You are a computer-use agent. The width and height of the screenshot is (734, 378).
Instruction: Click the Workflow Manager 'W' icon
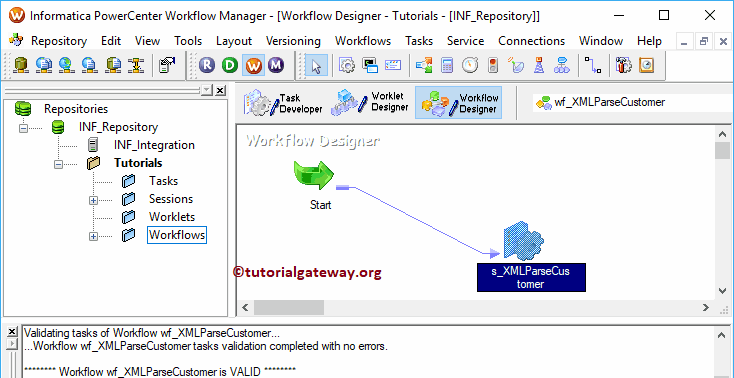(253, 65)
